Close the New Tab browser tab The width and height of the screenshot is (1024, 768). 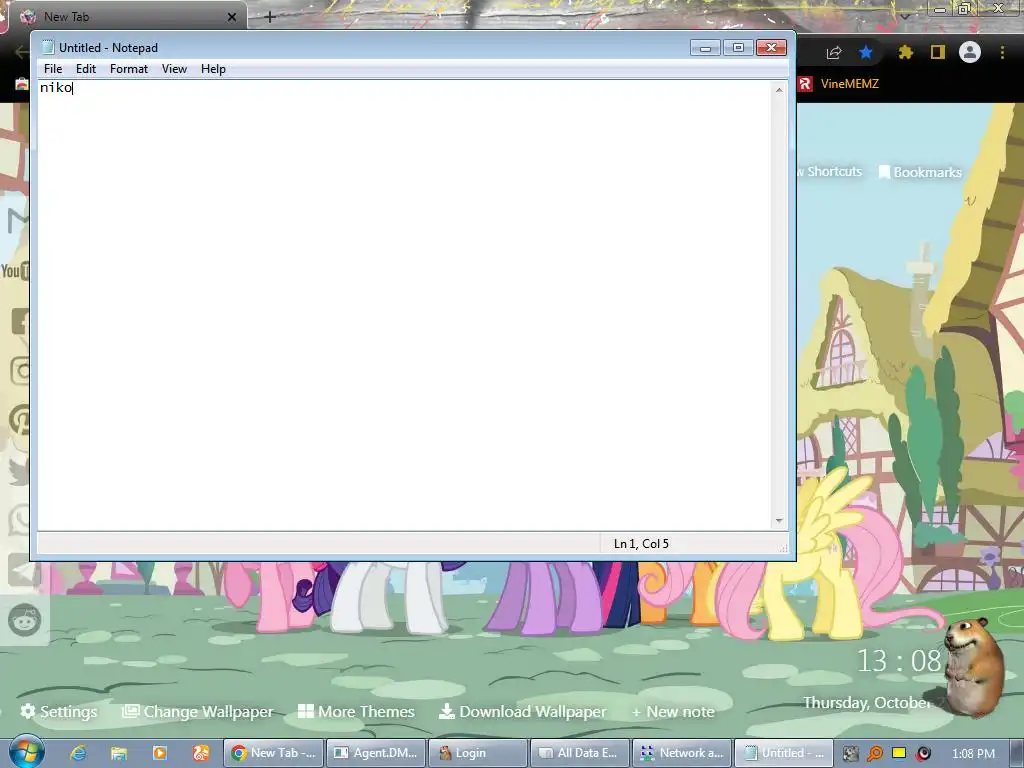[232, 17]
